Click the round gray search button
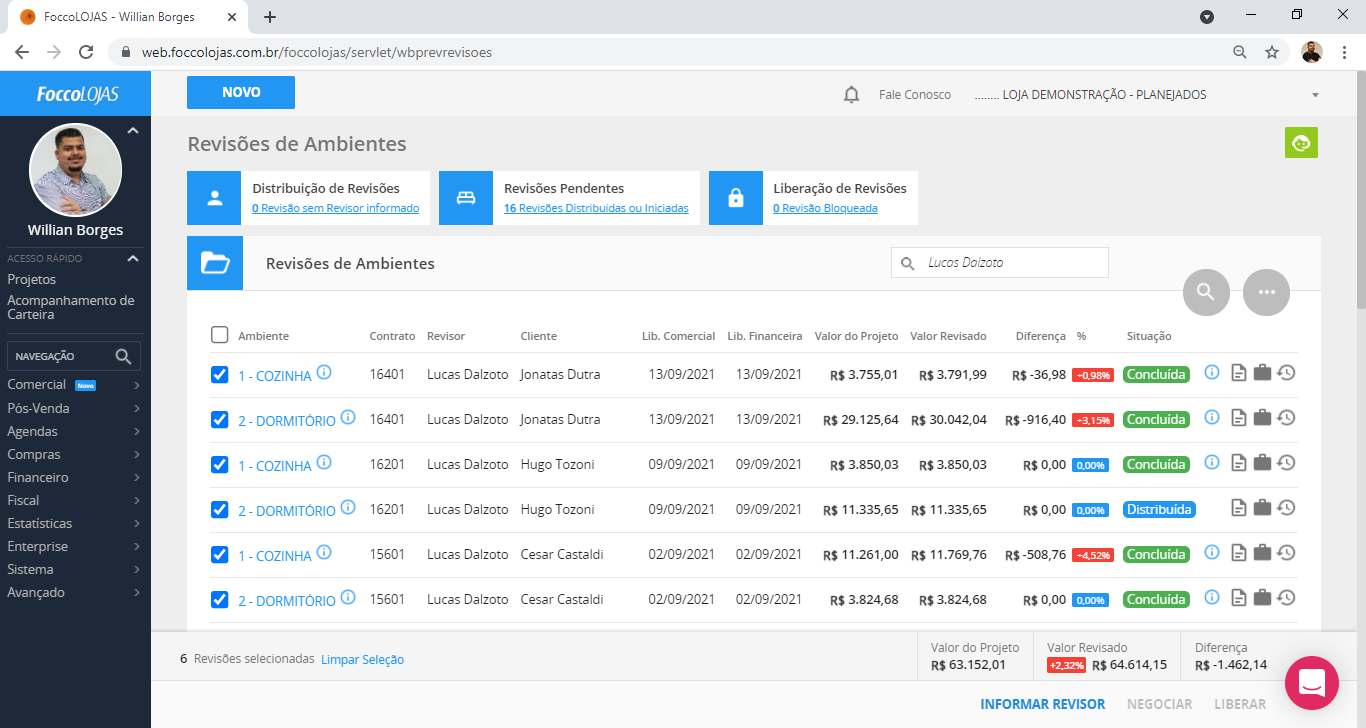The height and width of the screenshot is (728, 1366). pyautogui.click(x=1206, y=292)
